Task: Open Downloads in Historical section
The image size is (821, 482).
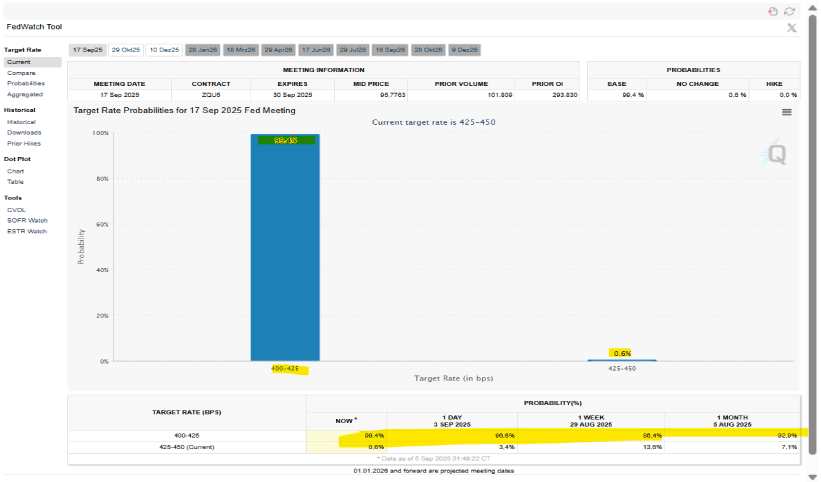Action: pos(24,132)
